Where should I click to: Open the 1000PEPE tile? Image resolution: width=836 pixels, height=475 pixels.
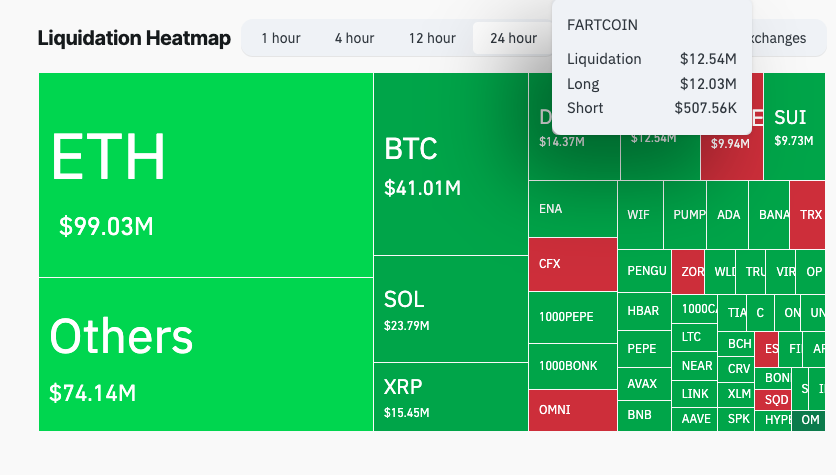pyautogui.click(x=572, y=317)
